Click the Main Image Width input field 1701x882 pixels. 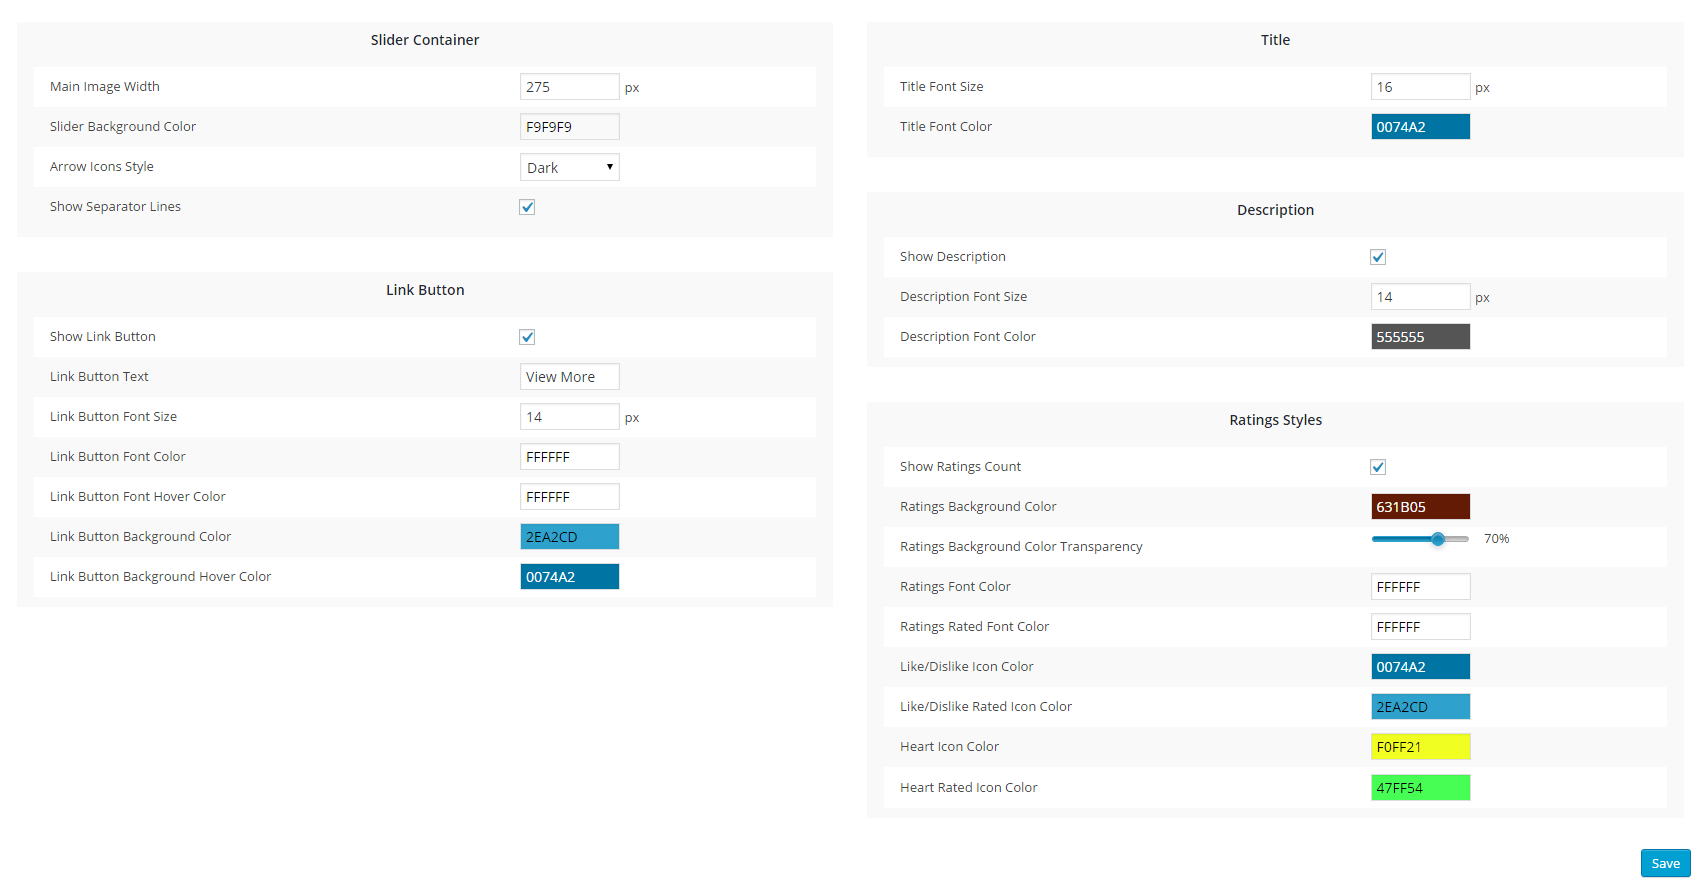pos(569,87)
